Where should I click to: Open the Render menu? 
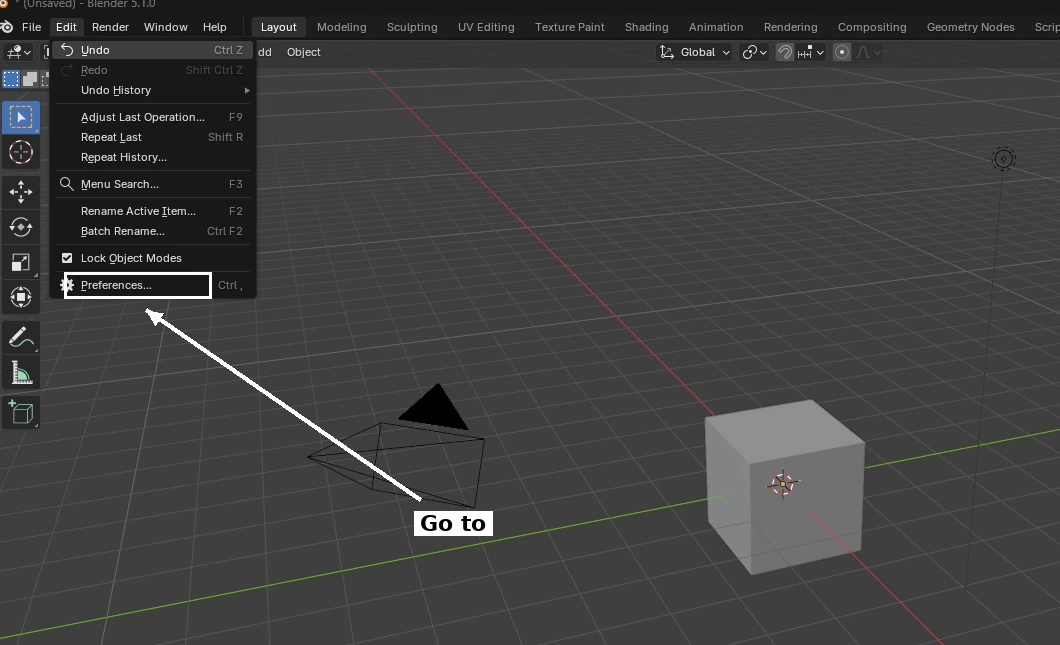(x=110, y=27)
